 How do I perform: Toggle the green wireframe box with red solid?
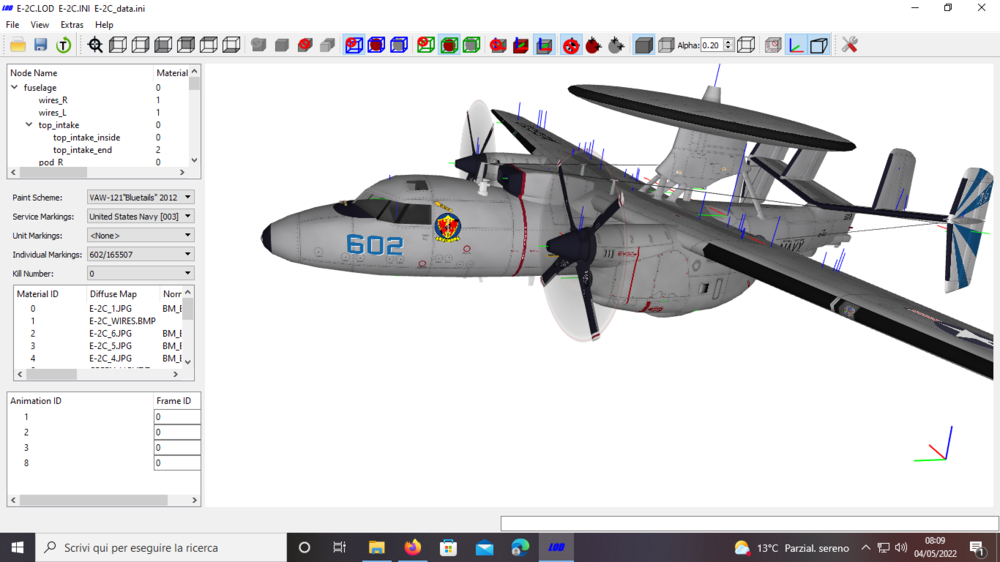click(x=449, y=45)
